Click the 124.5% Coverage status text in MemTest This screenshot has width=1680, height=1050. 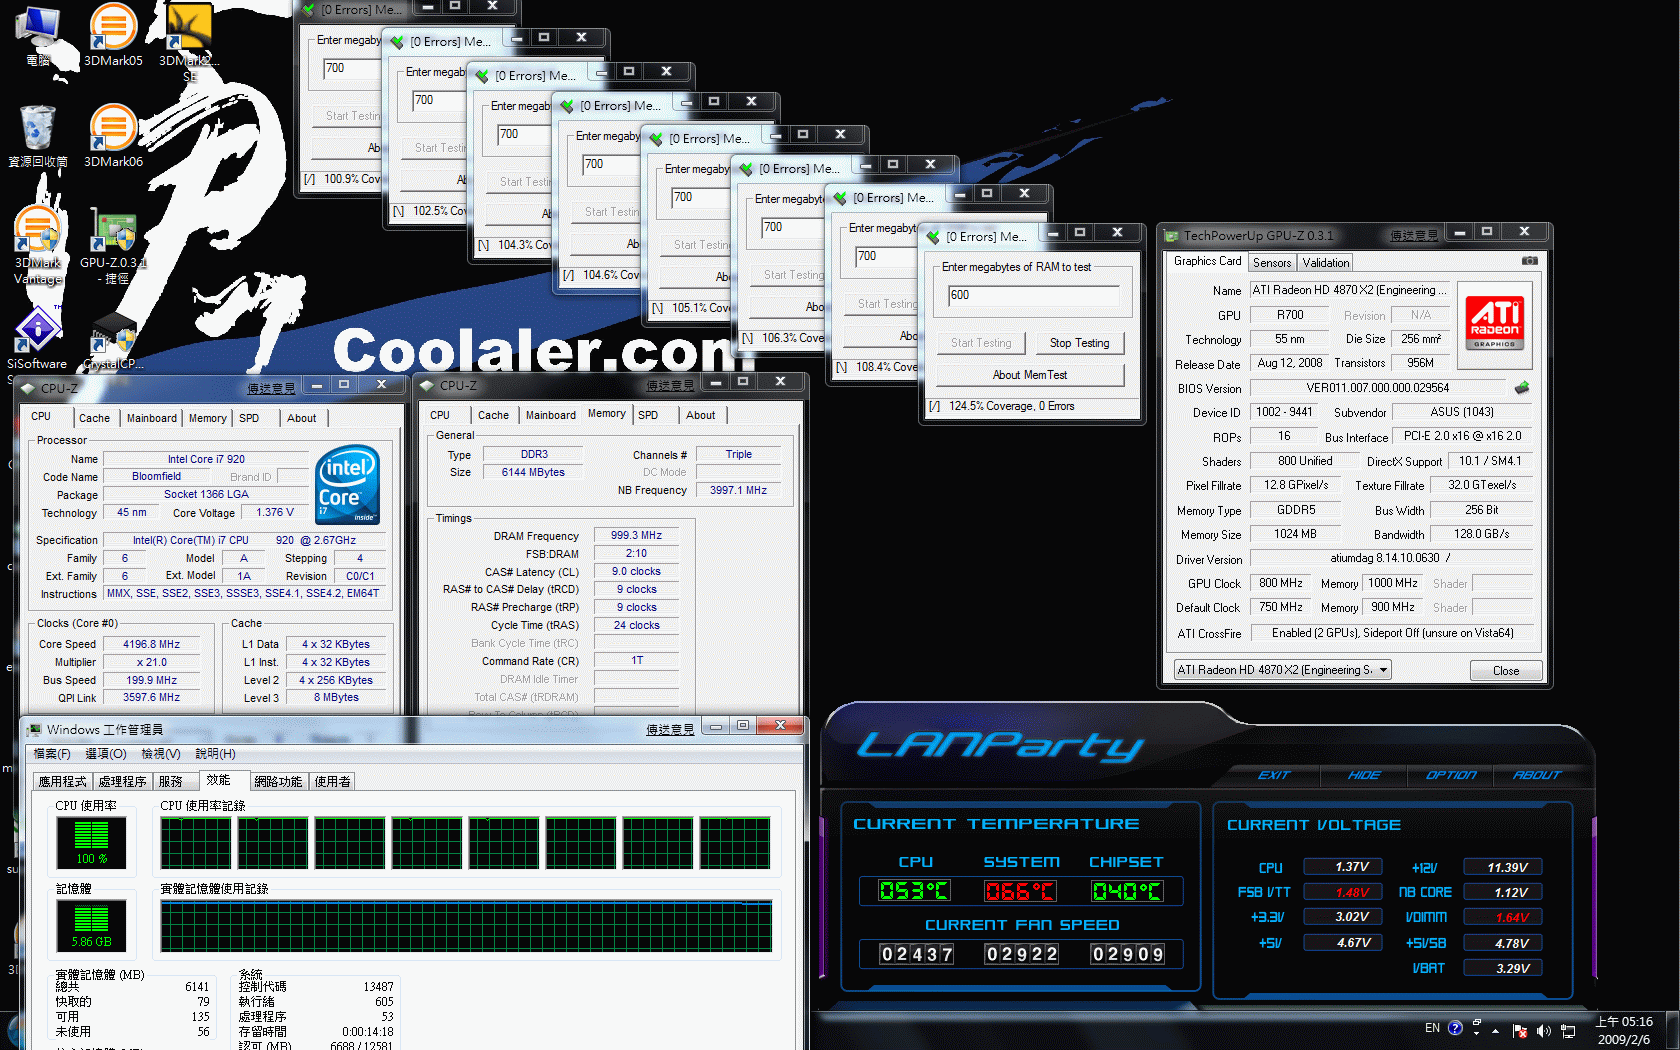pos(1011,406)
